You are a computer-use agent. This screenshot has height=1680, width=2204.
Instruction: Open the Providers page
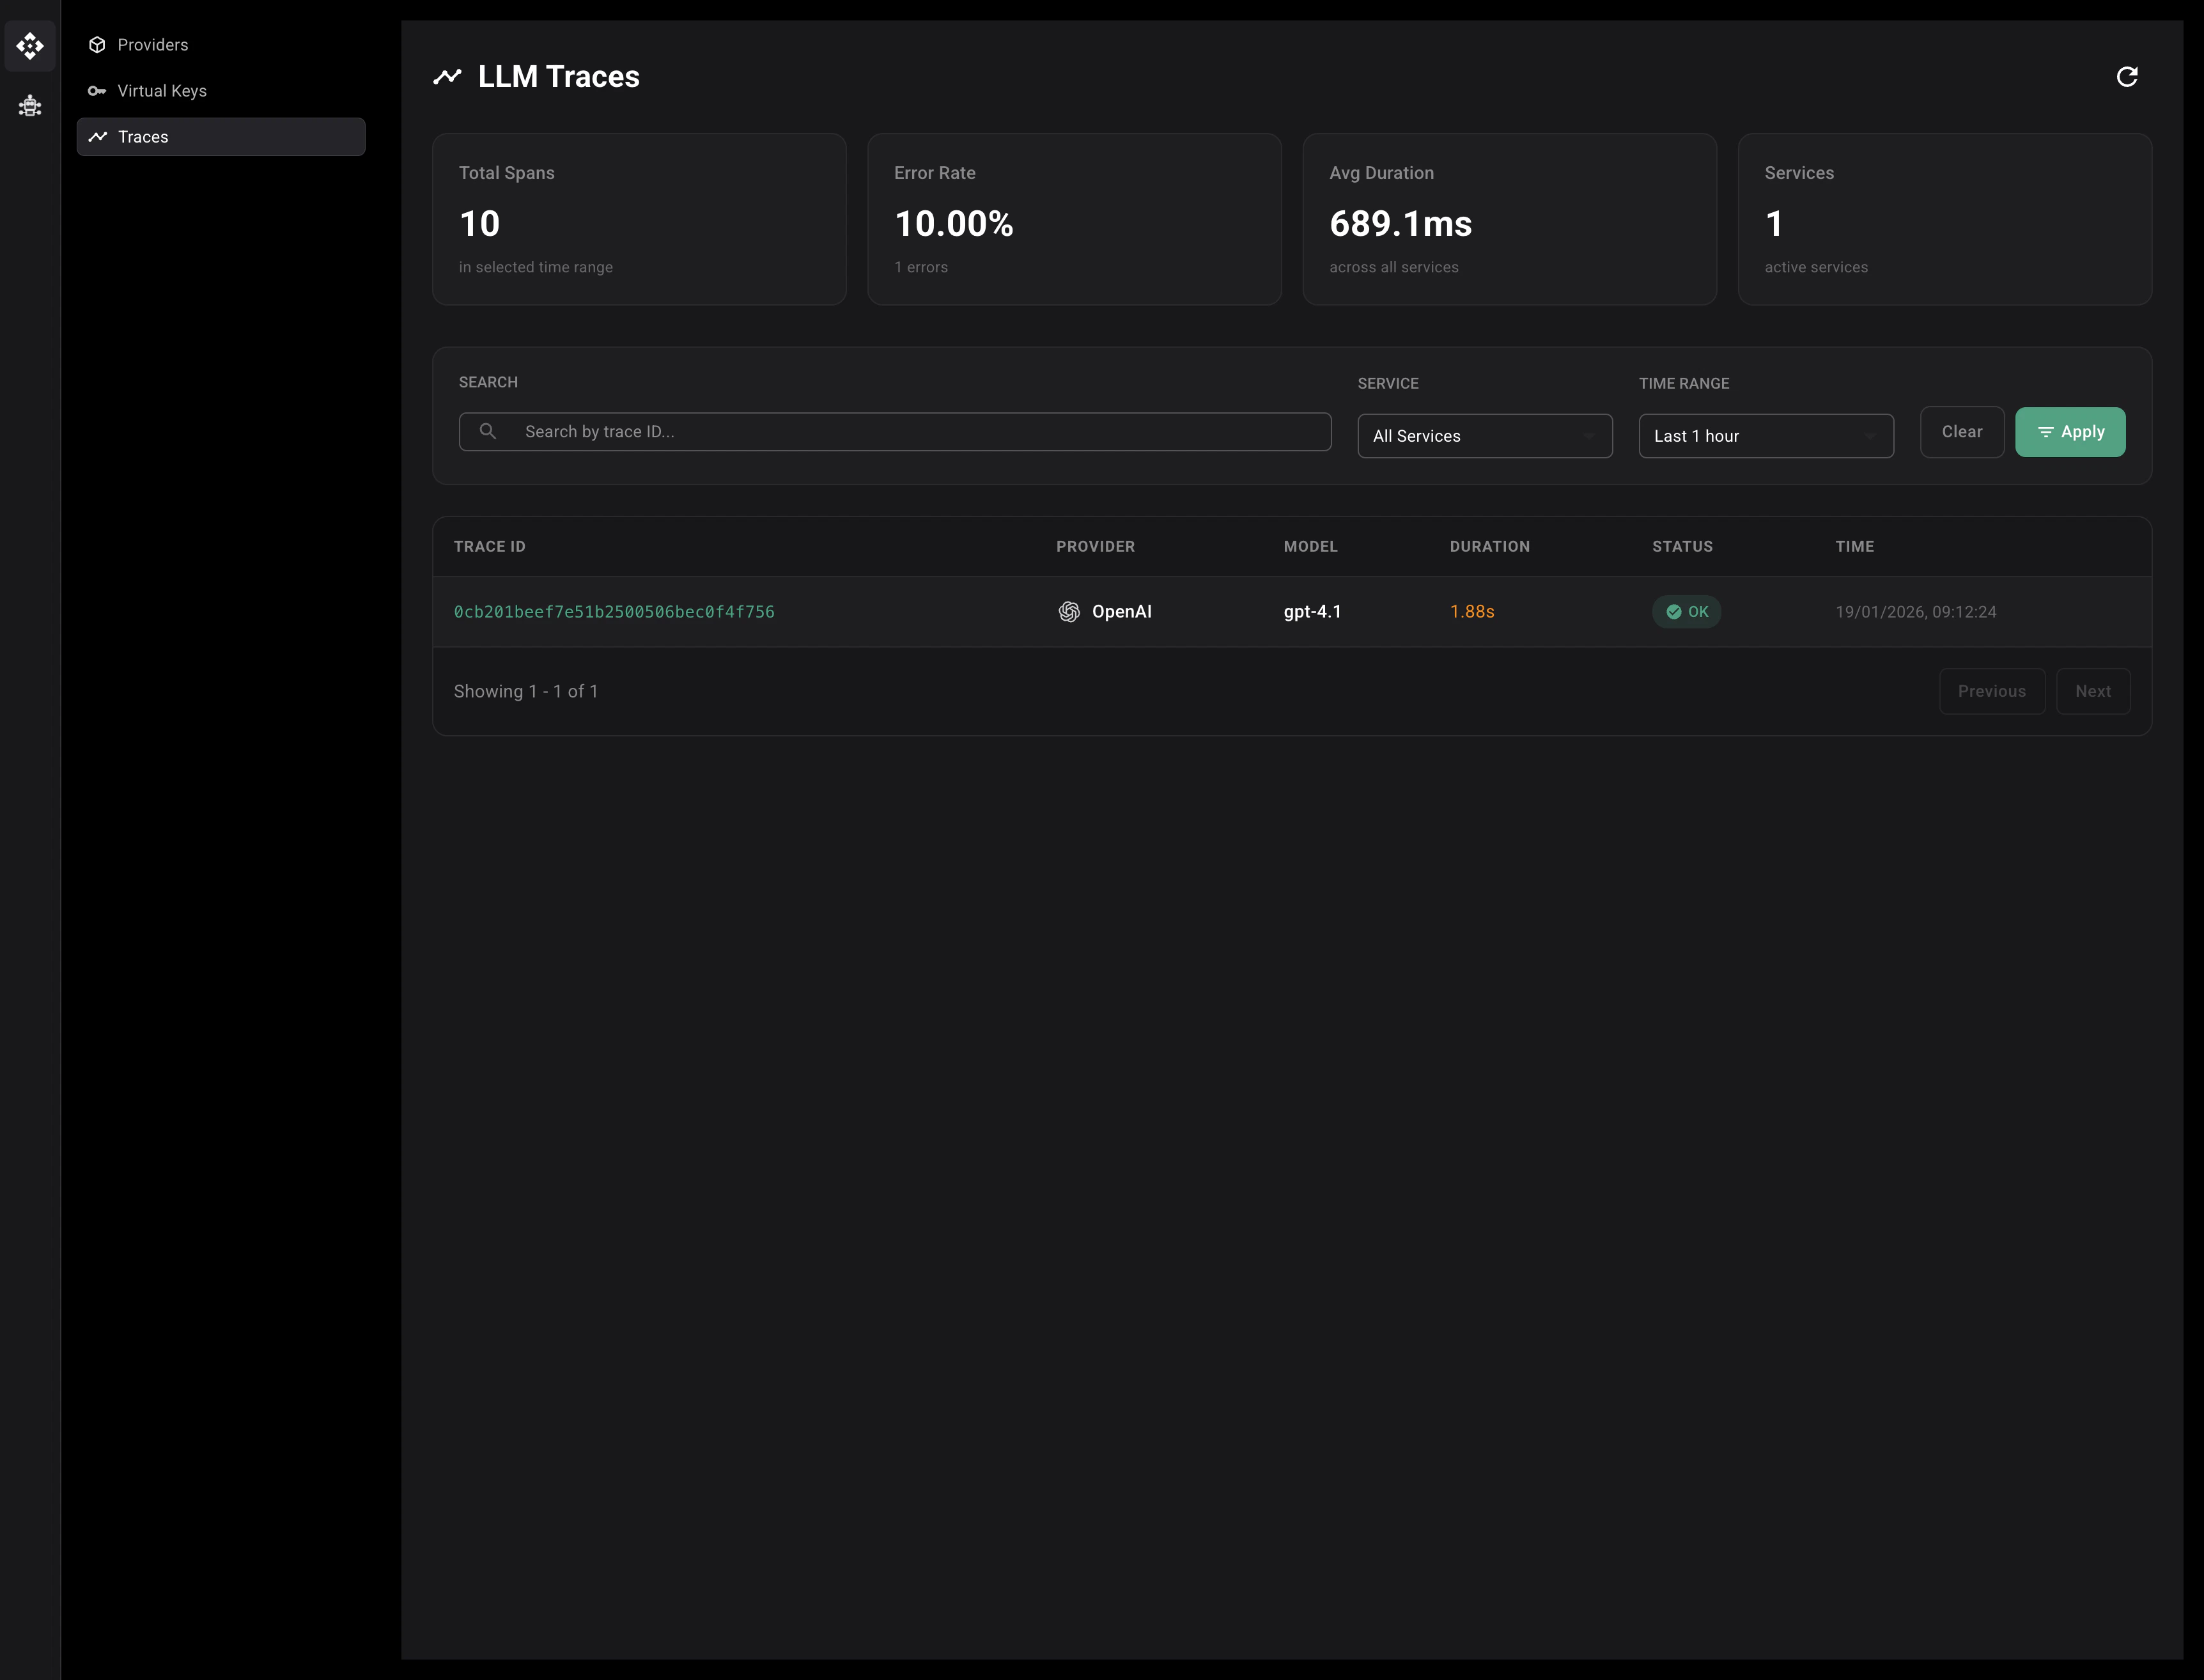[x=221, y=45]
